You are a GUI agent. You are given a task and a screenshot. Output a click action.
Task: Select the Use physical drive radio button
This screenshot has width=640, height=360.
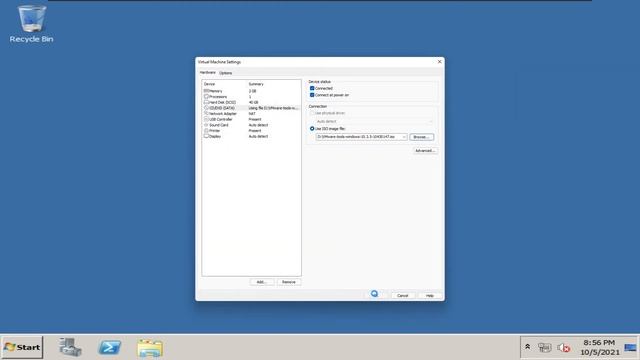tap(312, 113)
